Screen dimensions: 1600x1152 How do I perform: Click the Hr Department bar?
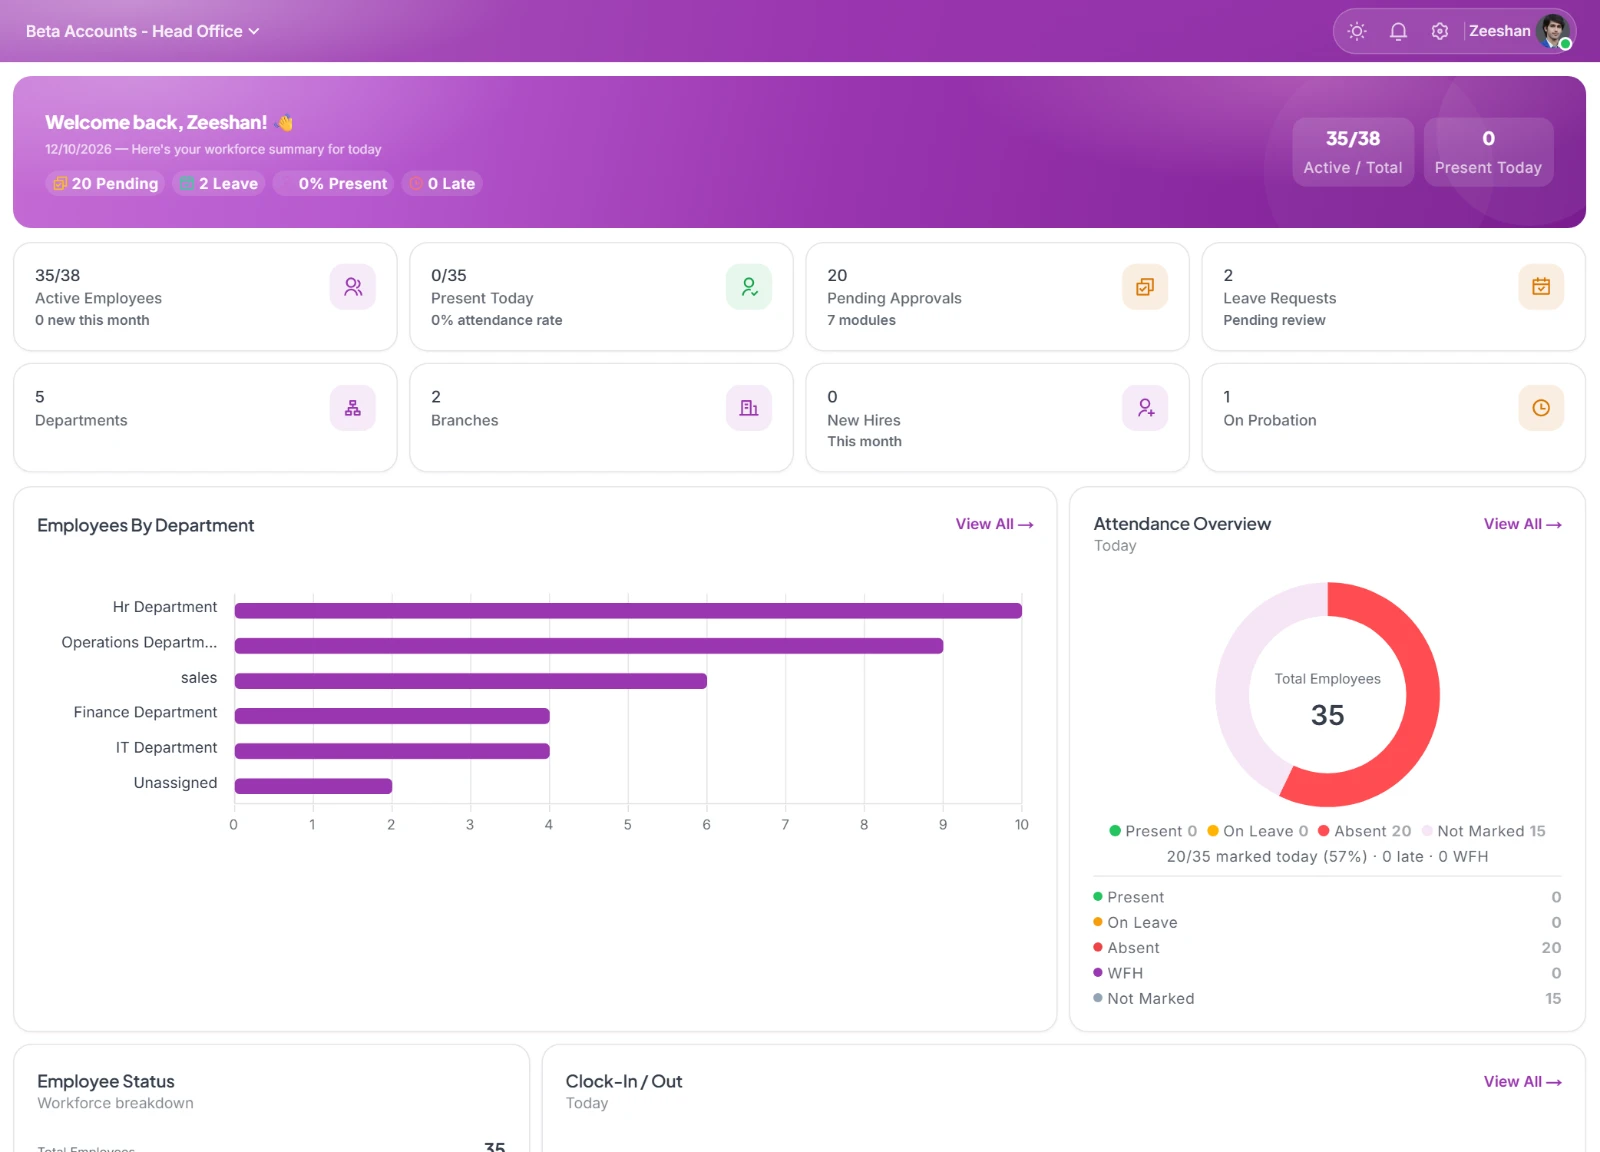[x=628, y=611]
